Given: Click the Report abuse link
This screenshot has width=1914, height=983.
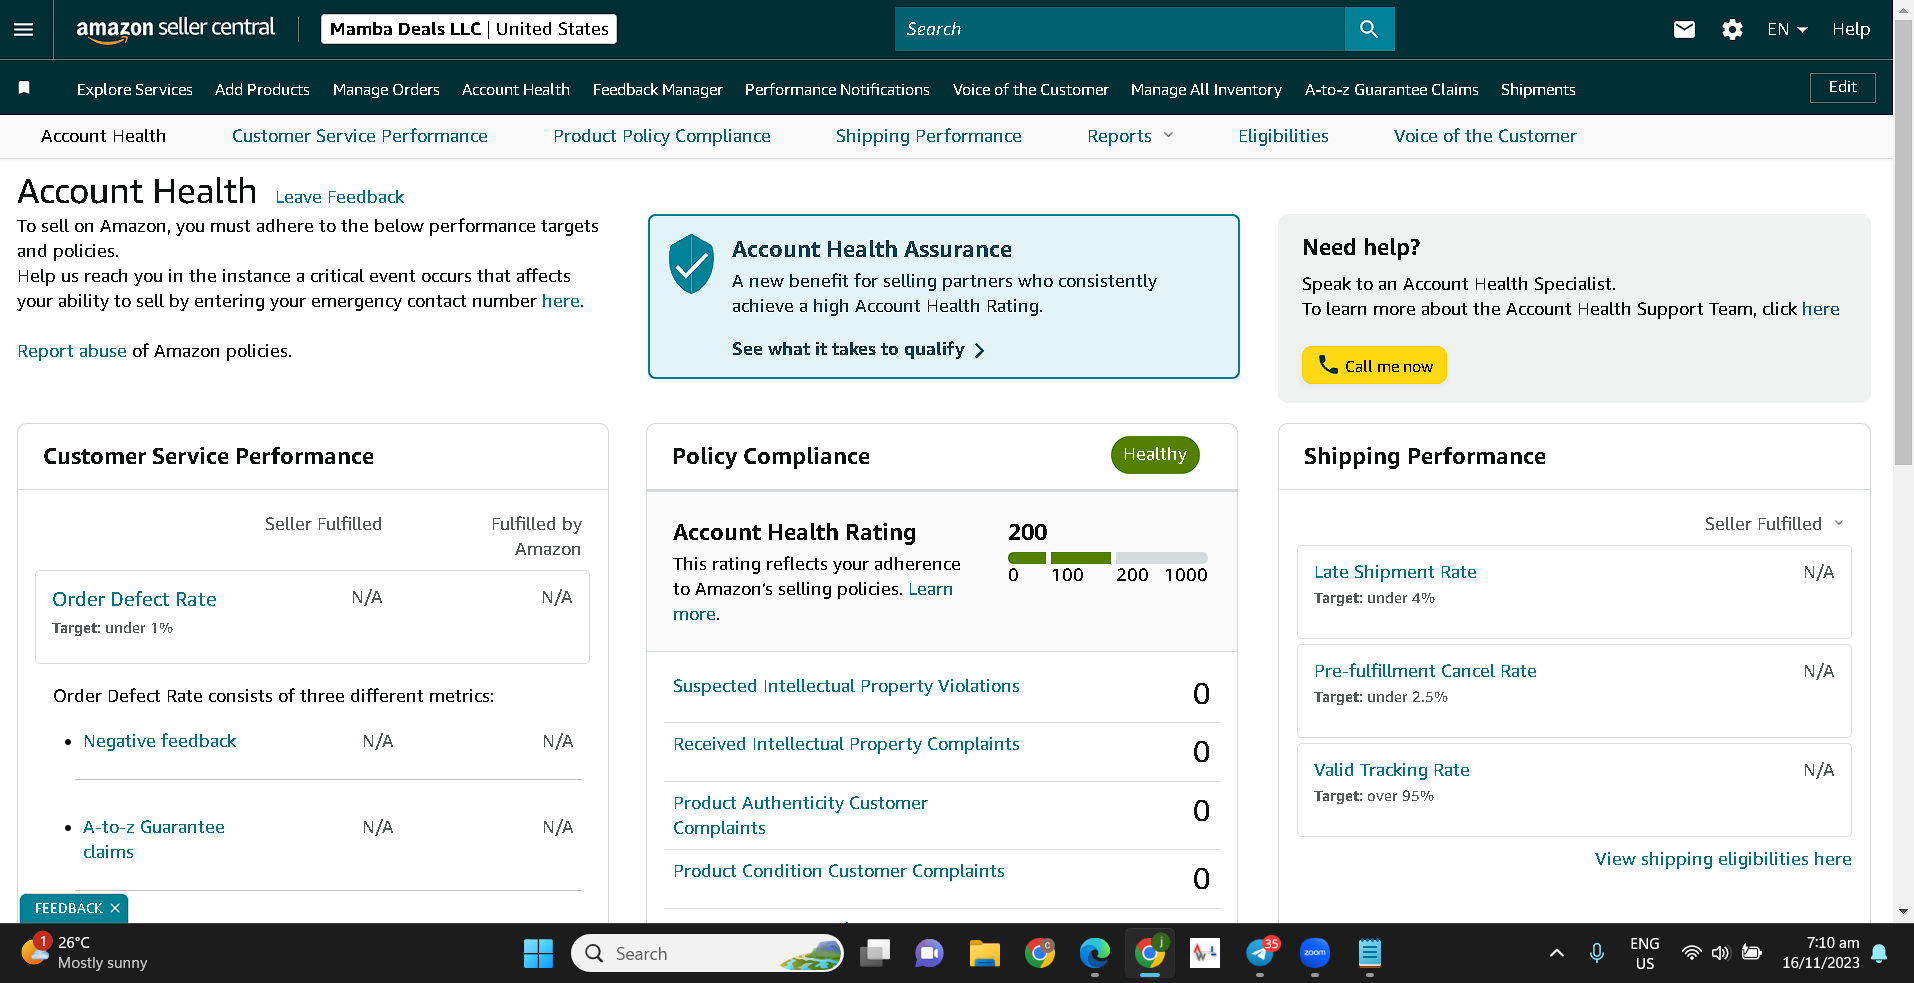Looking at the screenshot, I should [72, 351].
